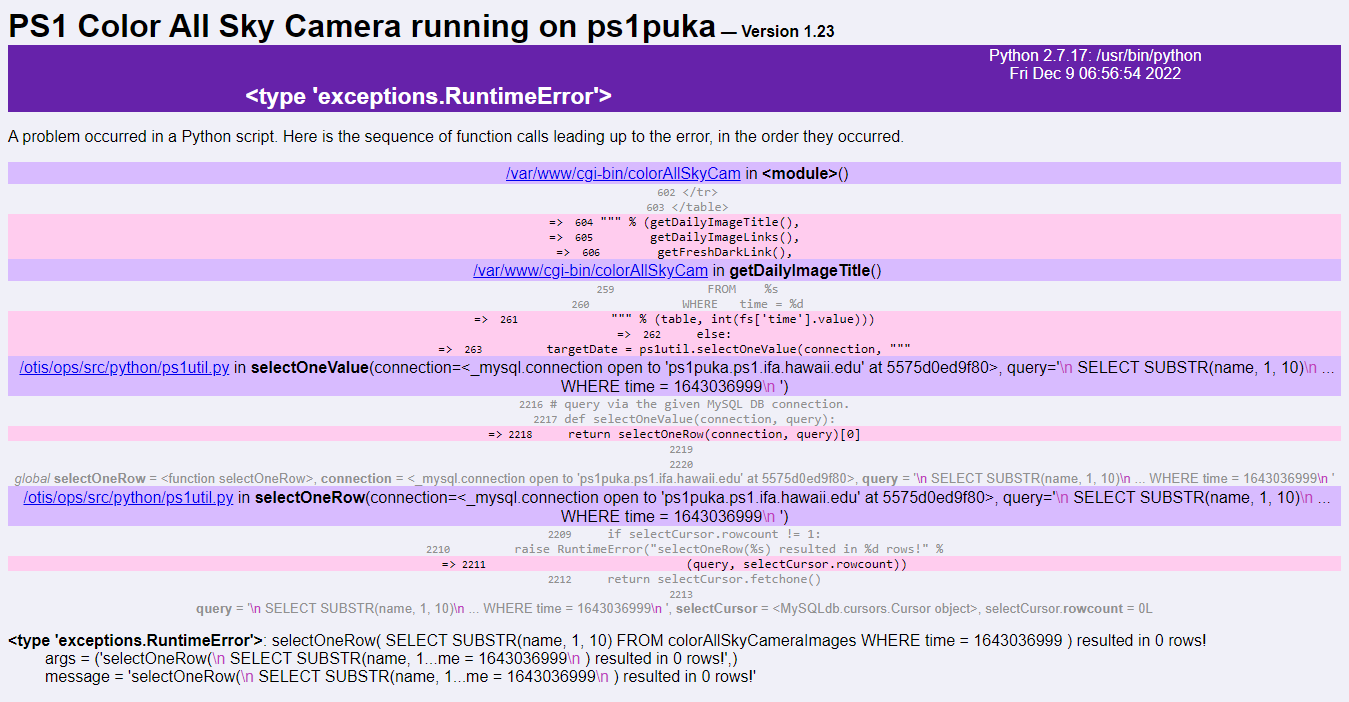Open ps1util.py link in selectOneValue frame
This screenshot has height=702, width=1349.
tap(126, 368)
